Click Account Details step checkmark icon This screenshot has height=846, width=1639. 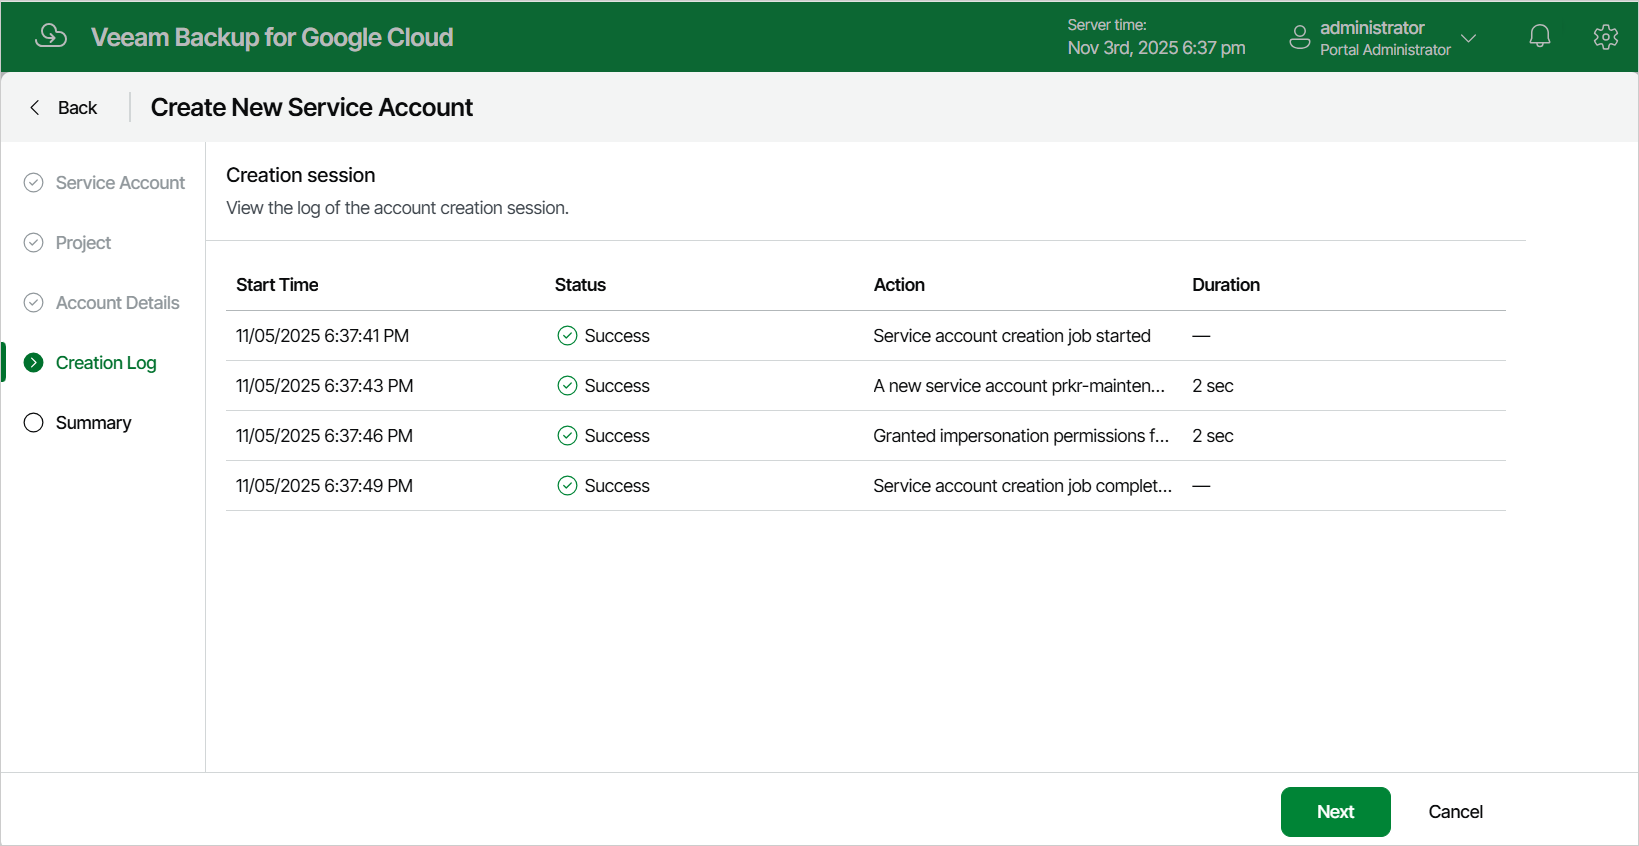34,303
